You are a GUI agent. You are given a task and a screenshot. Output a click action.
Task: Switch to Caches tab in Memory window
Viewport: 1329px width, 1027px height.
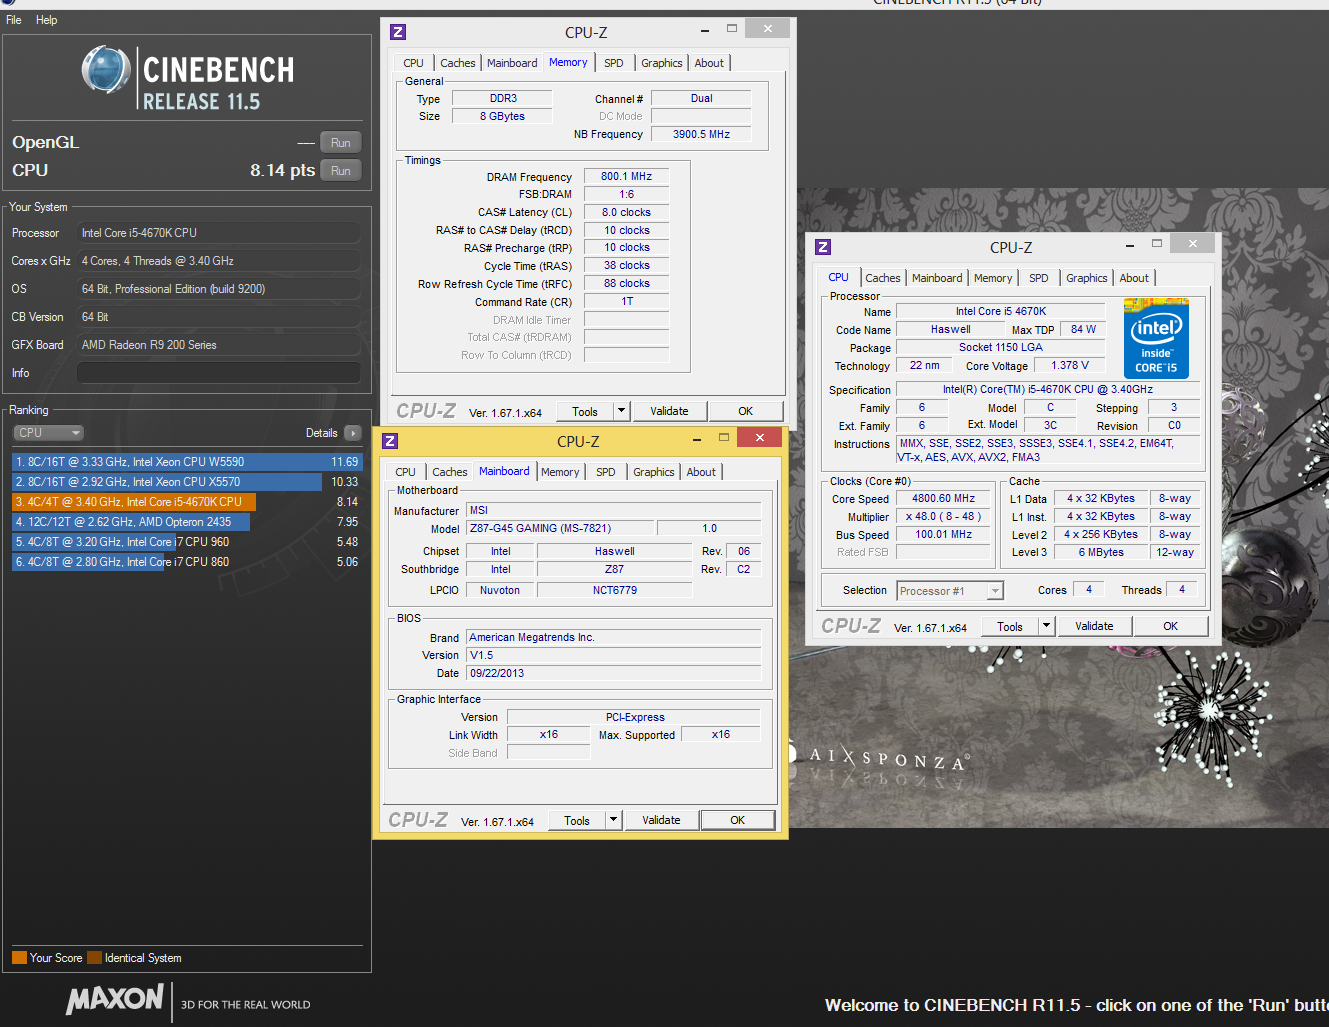[458, 63]
